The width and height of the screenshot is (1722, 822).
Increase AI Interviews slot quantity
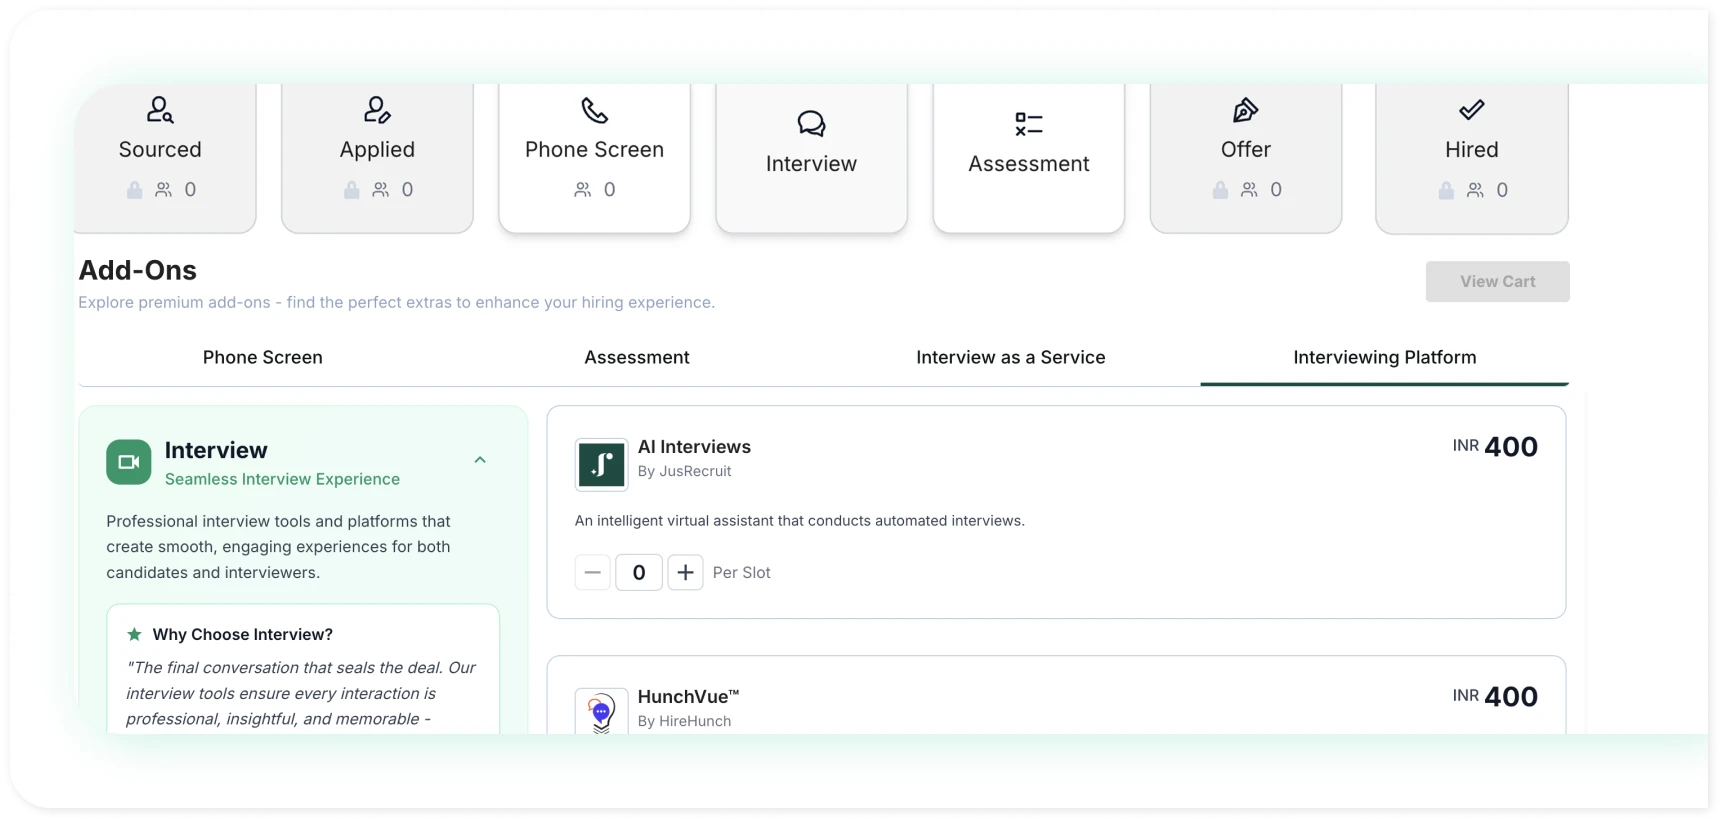pos(685,572)
